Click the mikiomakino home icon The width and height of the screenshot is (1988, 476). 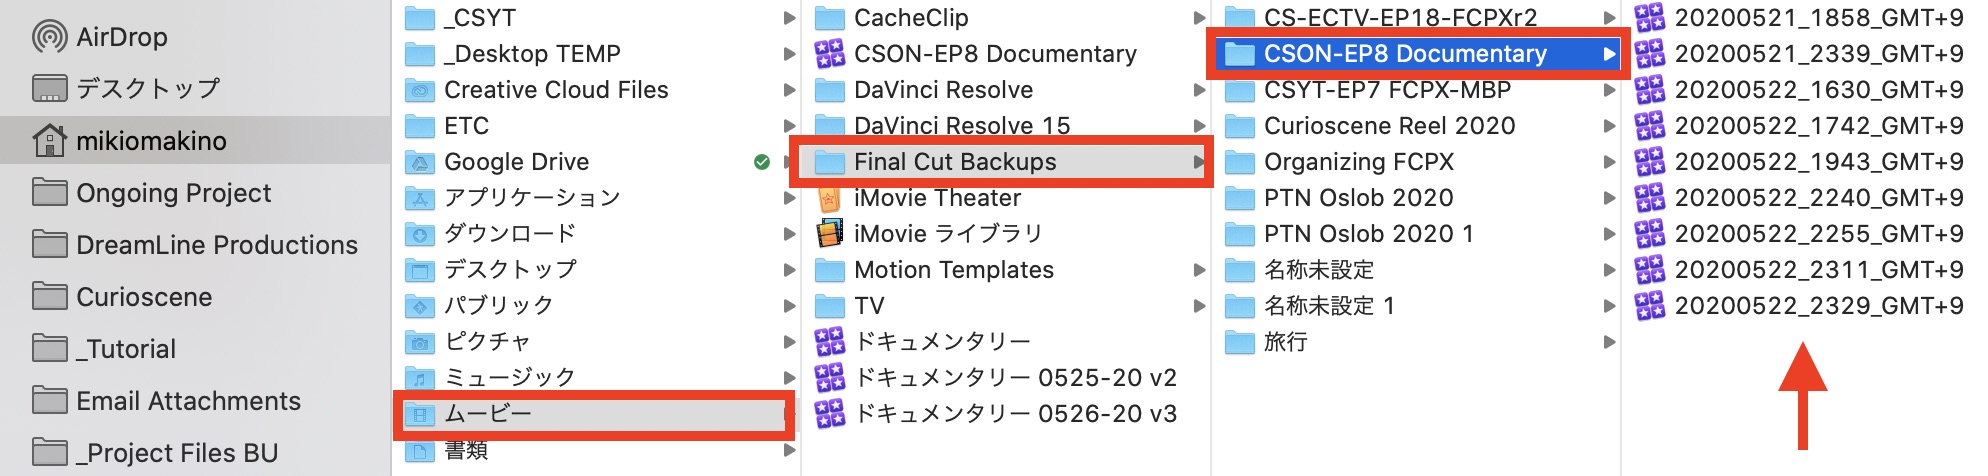50,141
